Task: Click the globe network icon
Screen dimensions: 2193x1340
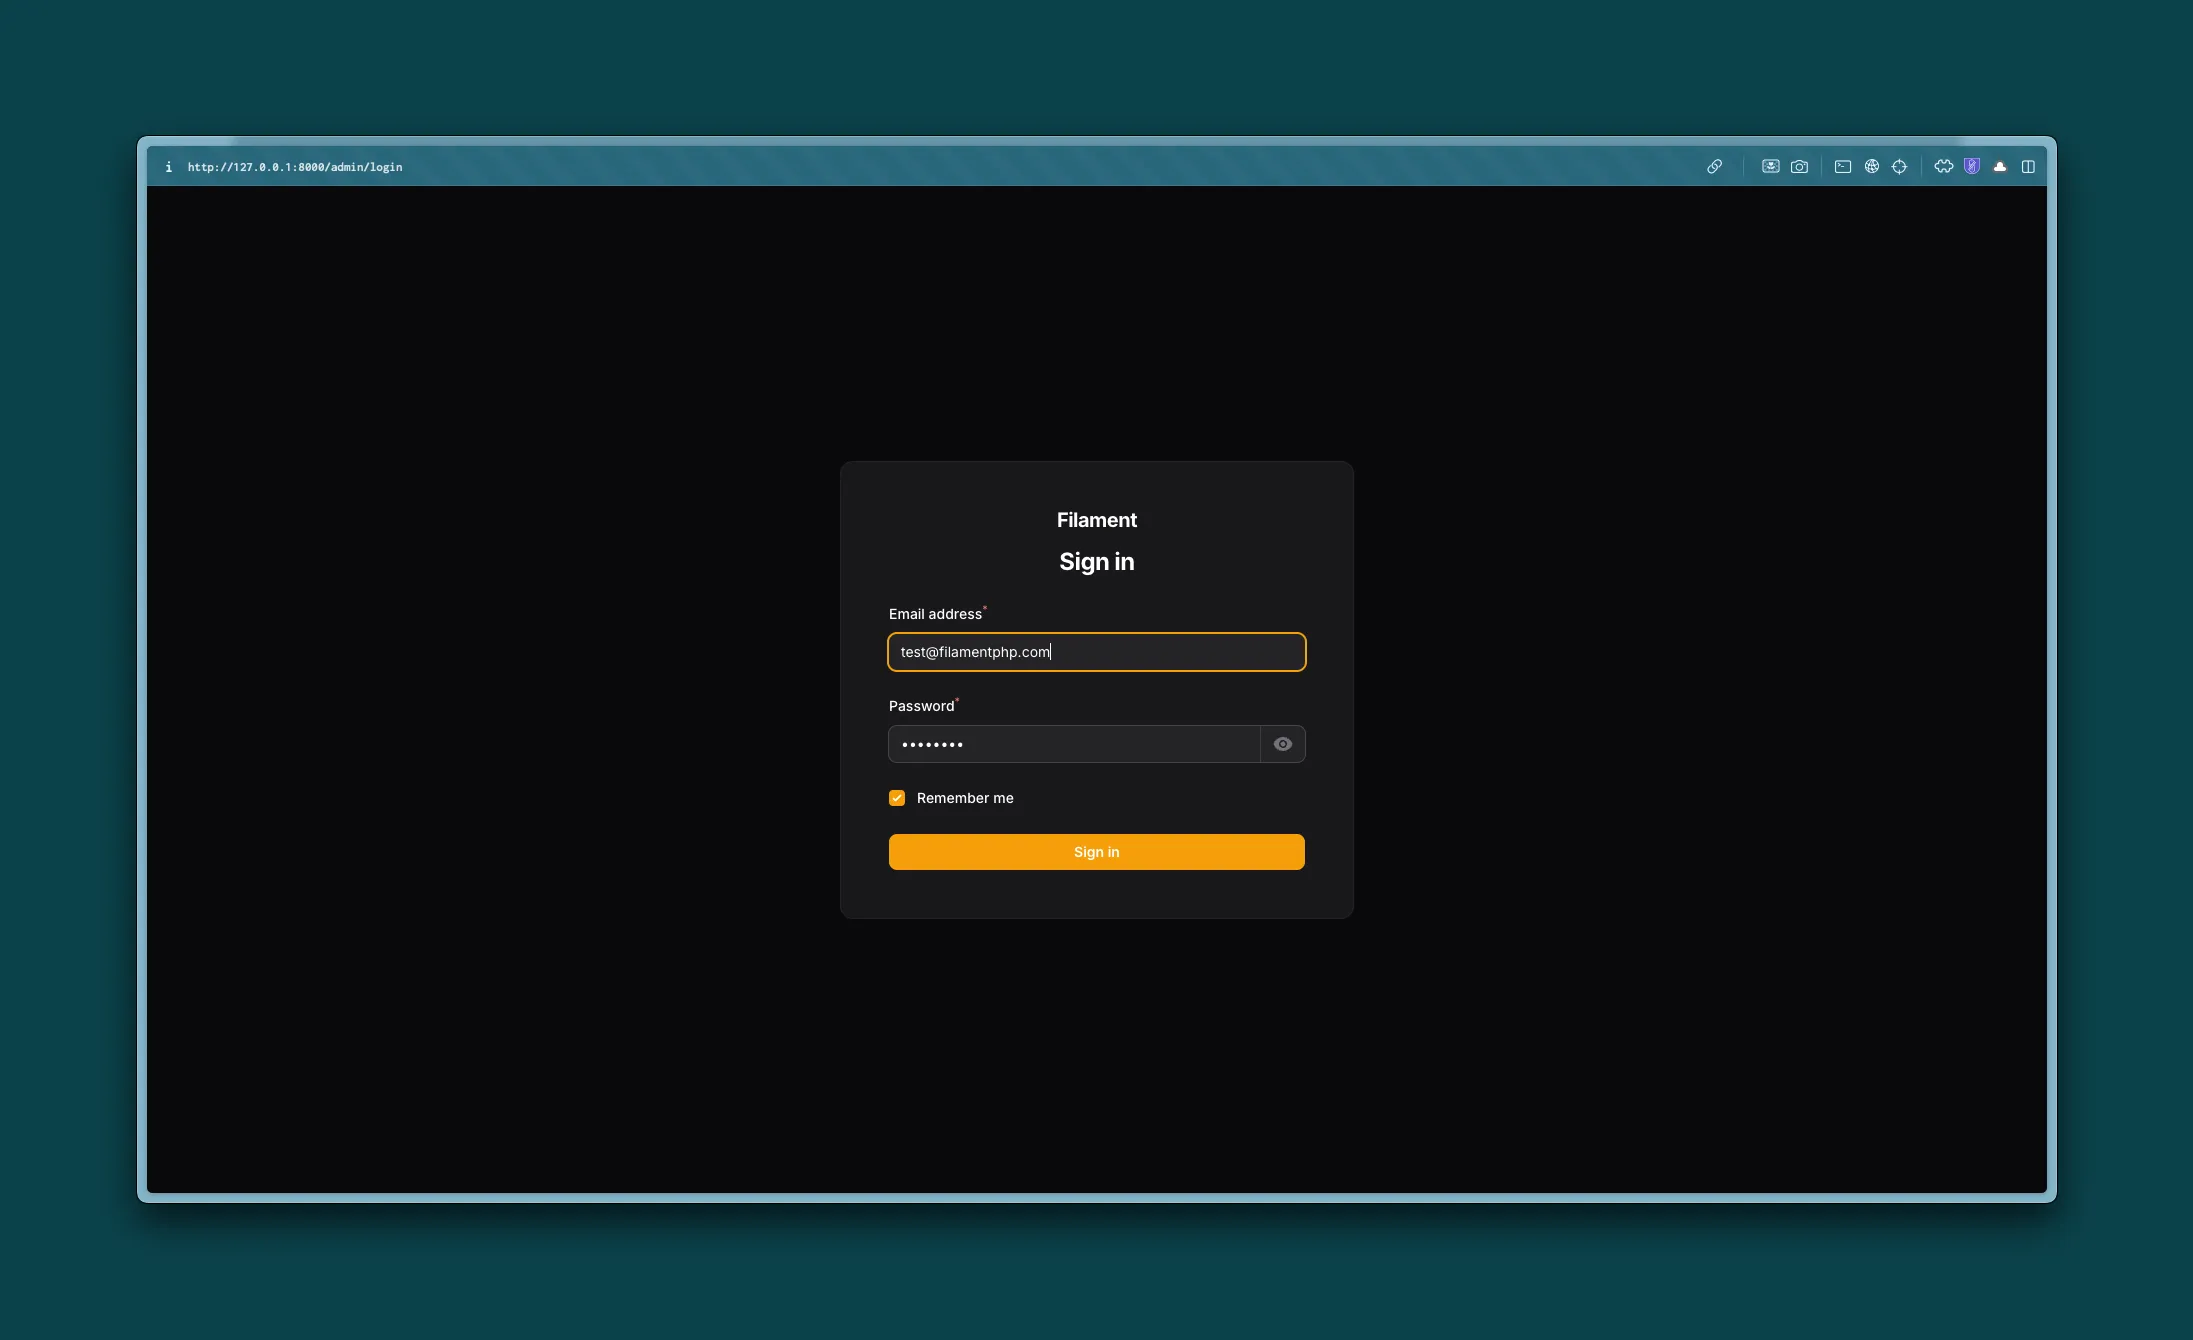Action: coord(1872,167)
